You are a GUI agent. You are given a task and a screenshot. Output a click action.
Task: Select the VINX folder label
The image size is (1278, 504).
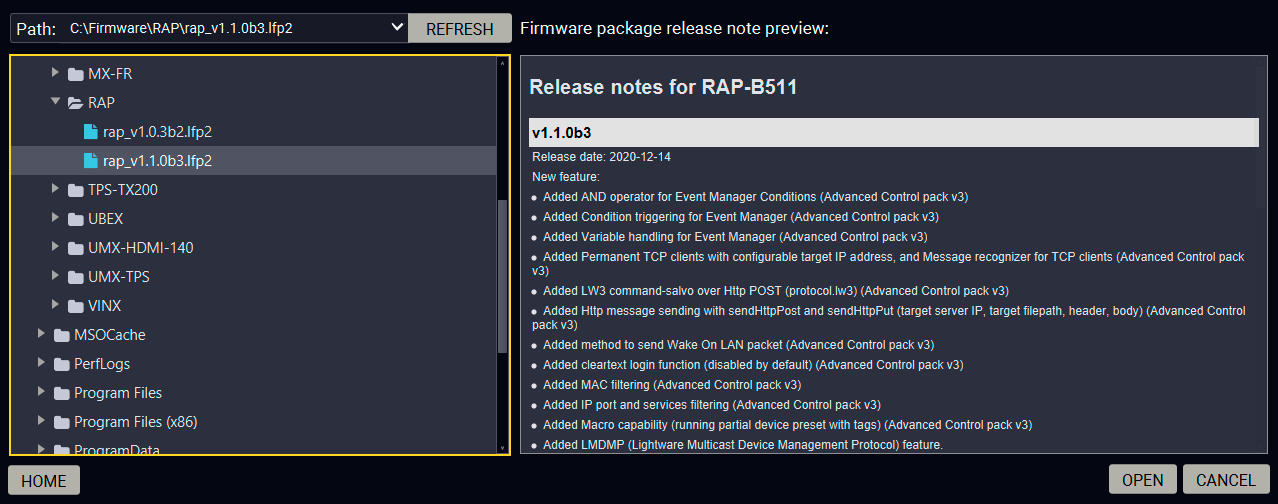coord(105,306)
